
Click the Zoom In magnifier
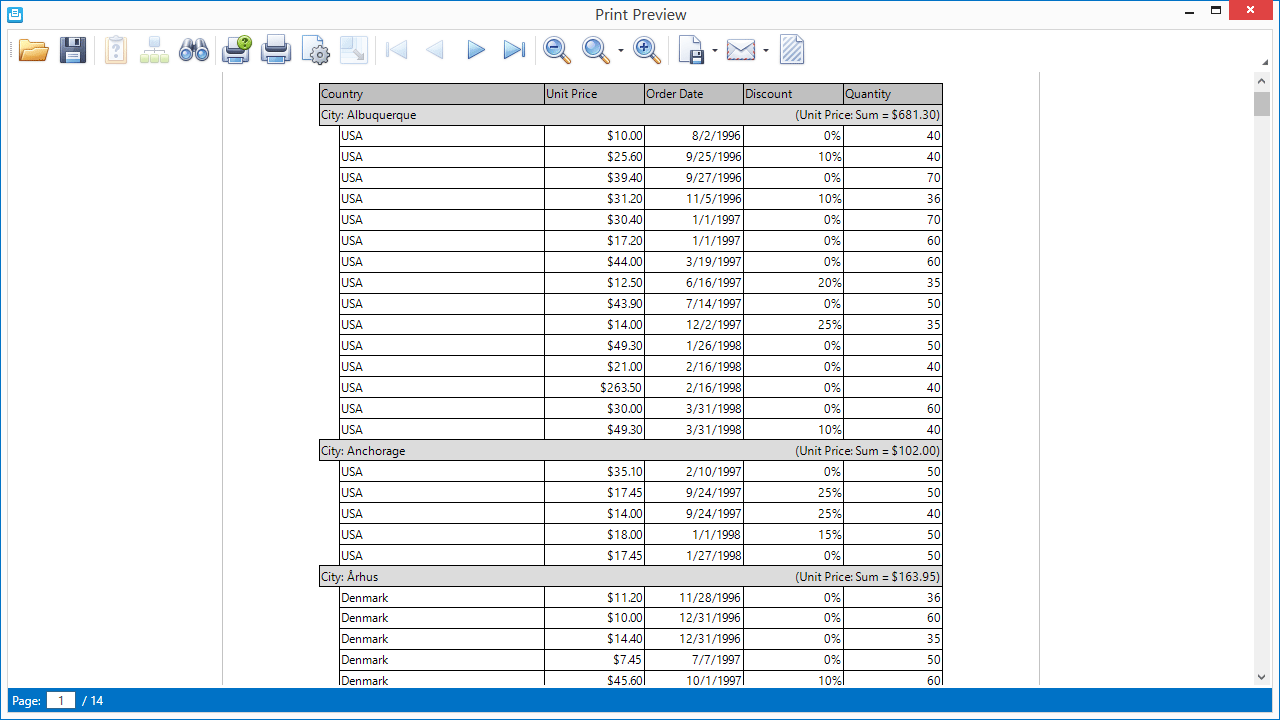tap(647, 50)
